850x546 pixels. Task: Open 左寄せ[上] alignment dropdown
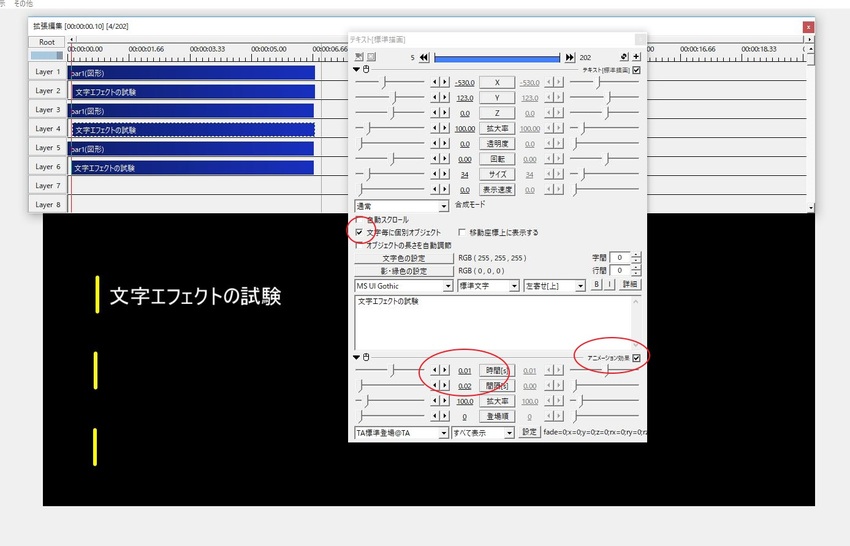(555, 286)
